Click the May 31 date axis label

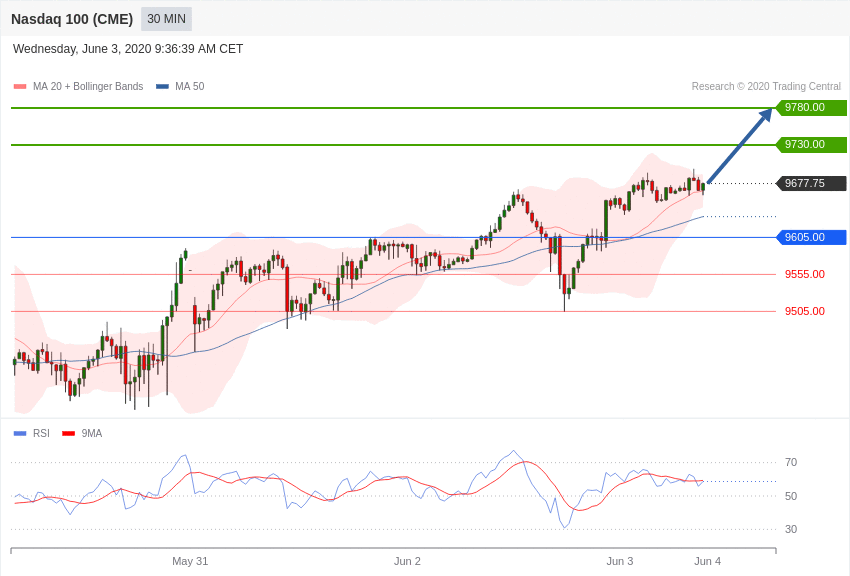190,561
